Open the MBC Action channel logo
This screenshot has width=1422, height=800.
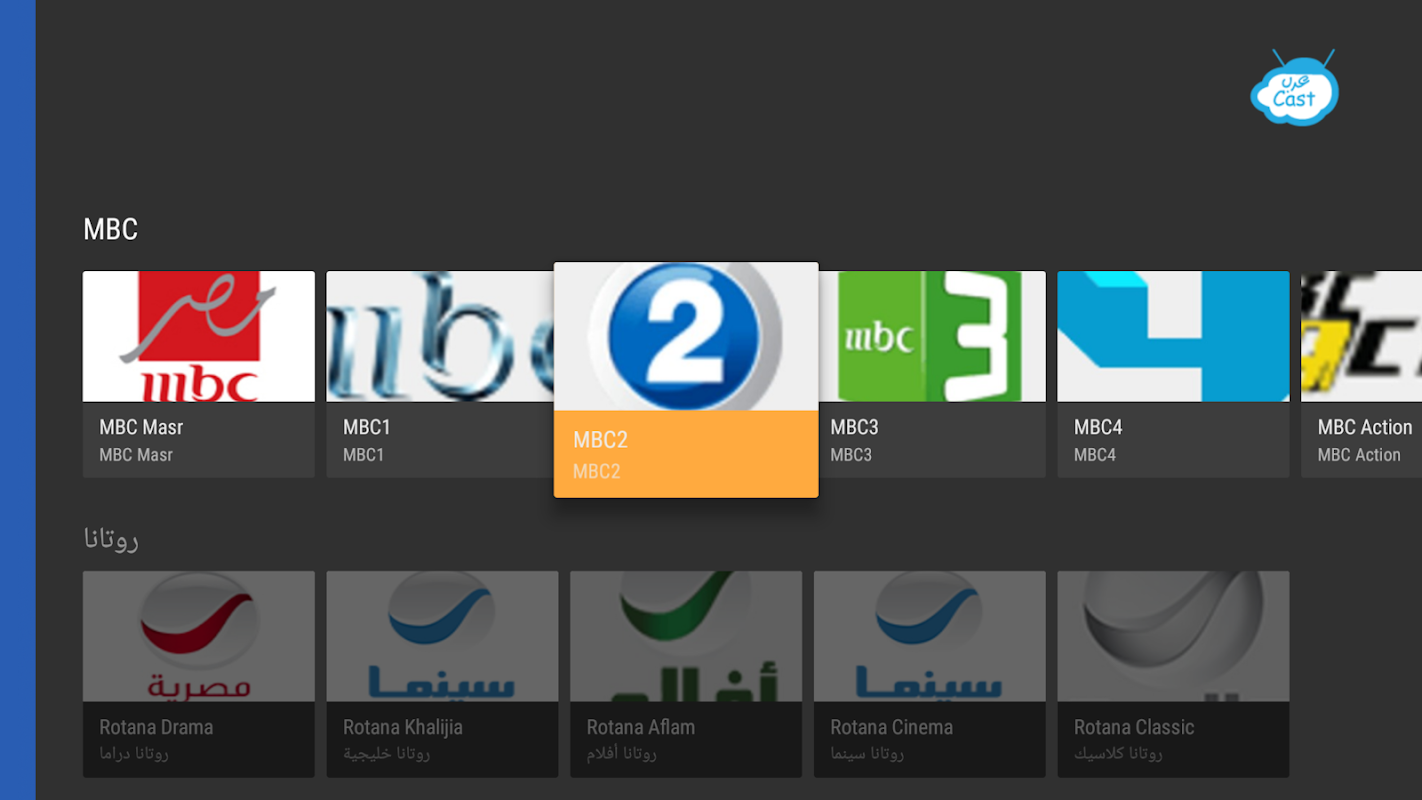coord(1361,336)
